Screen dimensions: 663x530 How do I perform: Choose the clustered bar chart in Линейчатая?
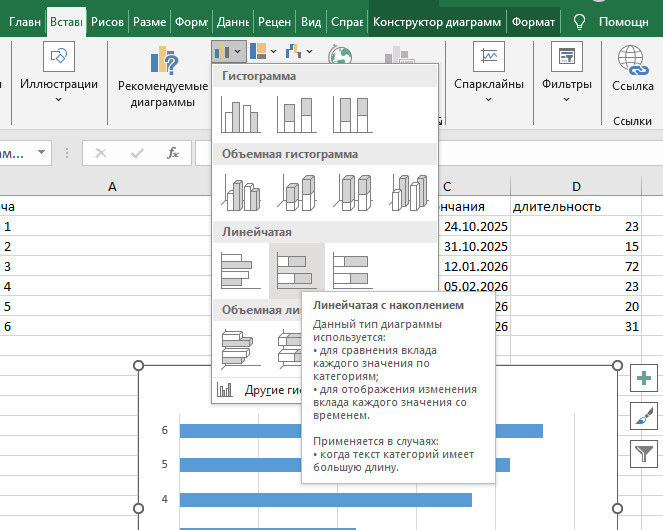tap(240, 270)
